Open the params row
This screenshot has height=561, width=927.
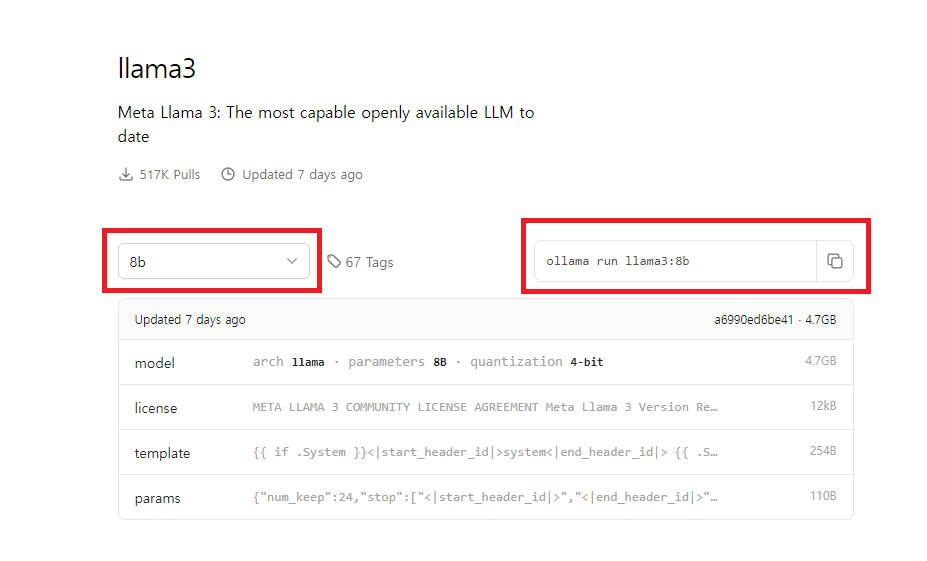(x=485, y=497)
